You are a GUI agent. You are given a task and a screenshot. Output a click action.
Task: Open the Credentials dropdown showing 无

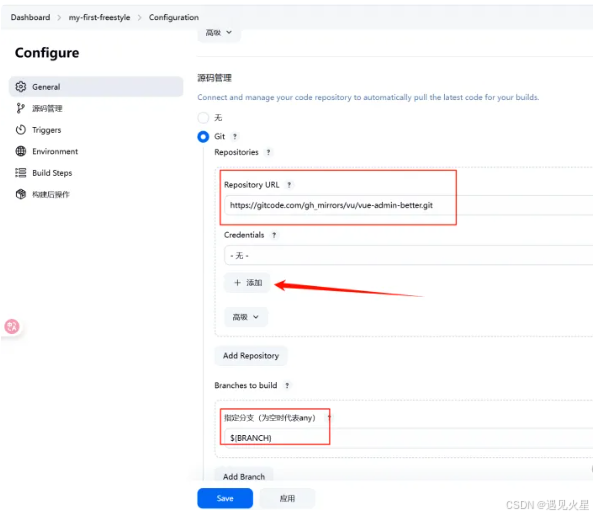coord(408,256)
